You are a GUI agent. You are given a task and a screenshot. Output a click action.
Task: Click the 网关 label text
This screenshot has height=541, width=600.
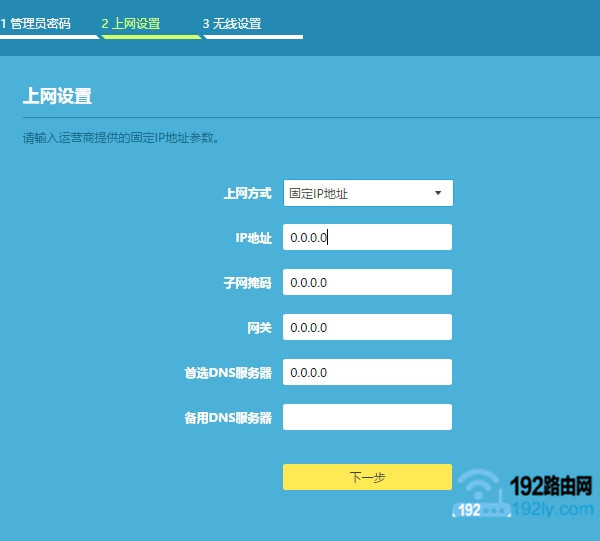tap(258, 328)
